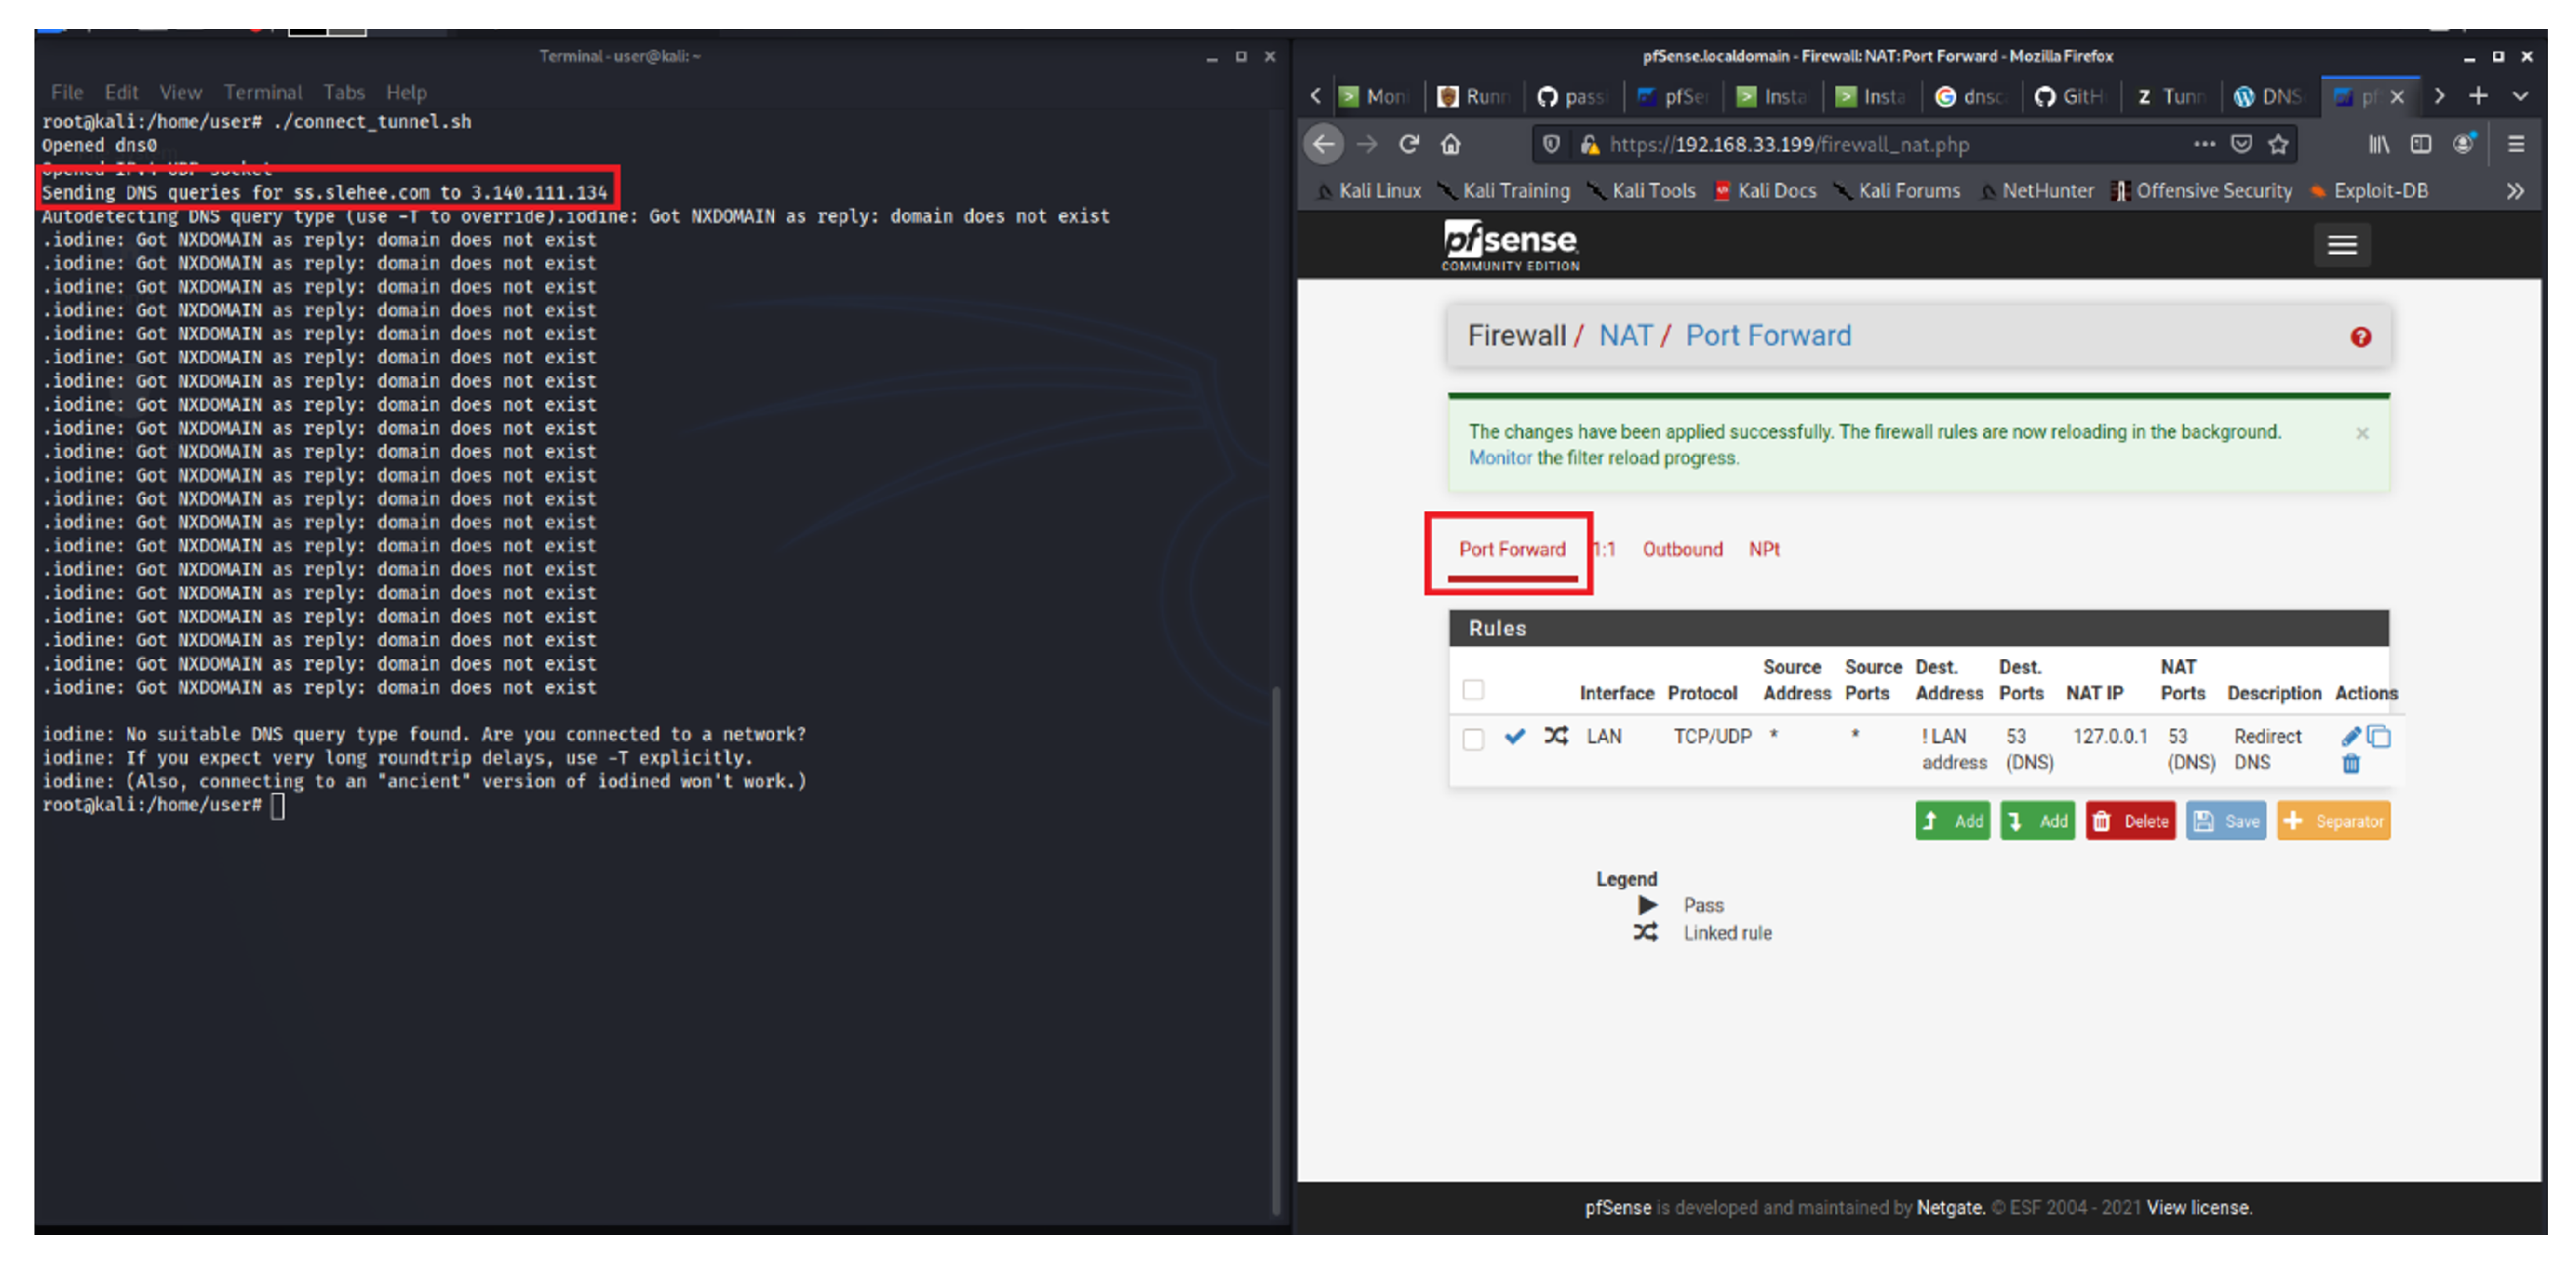Check the select-all checkbox in the Rules header
Screen dimensions: 2576x1268
click(x=1472, y=689)
